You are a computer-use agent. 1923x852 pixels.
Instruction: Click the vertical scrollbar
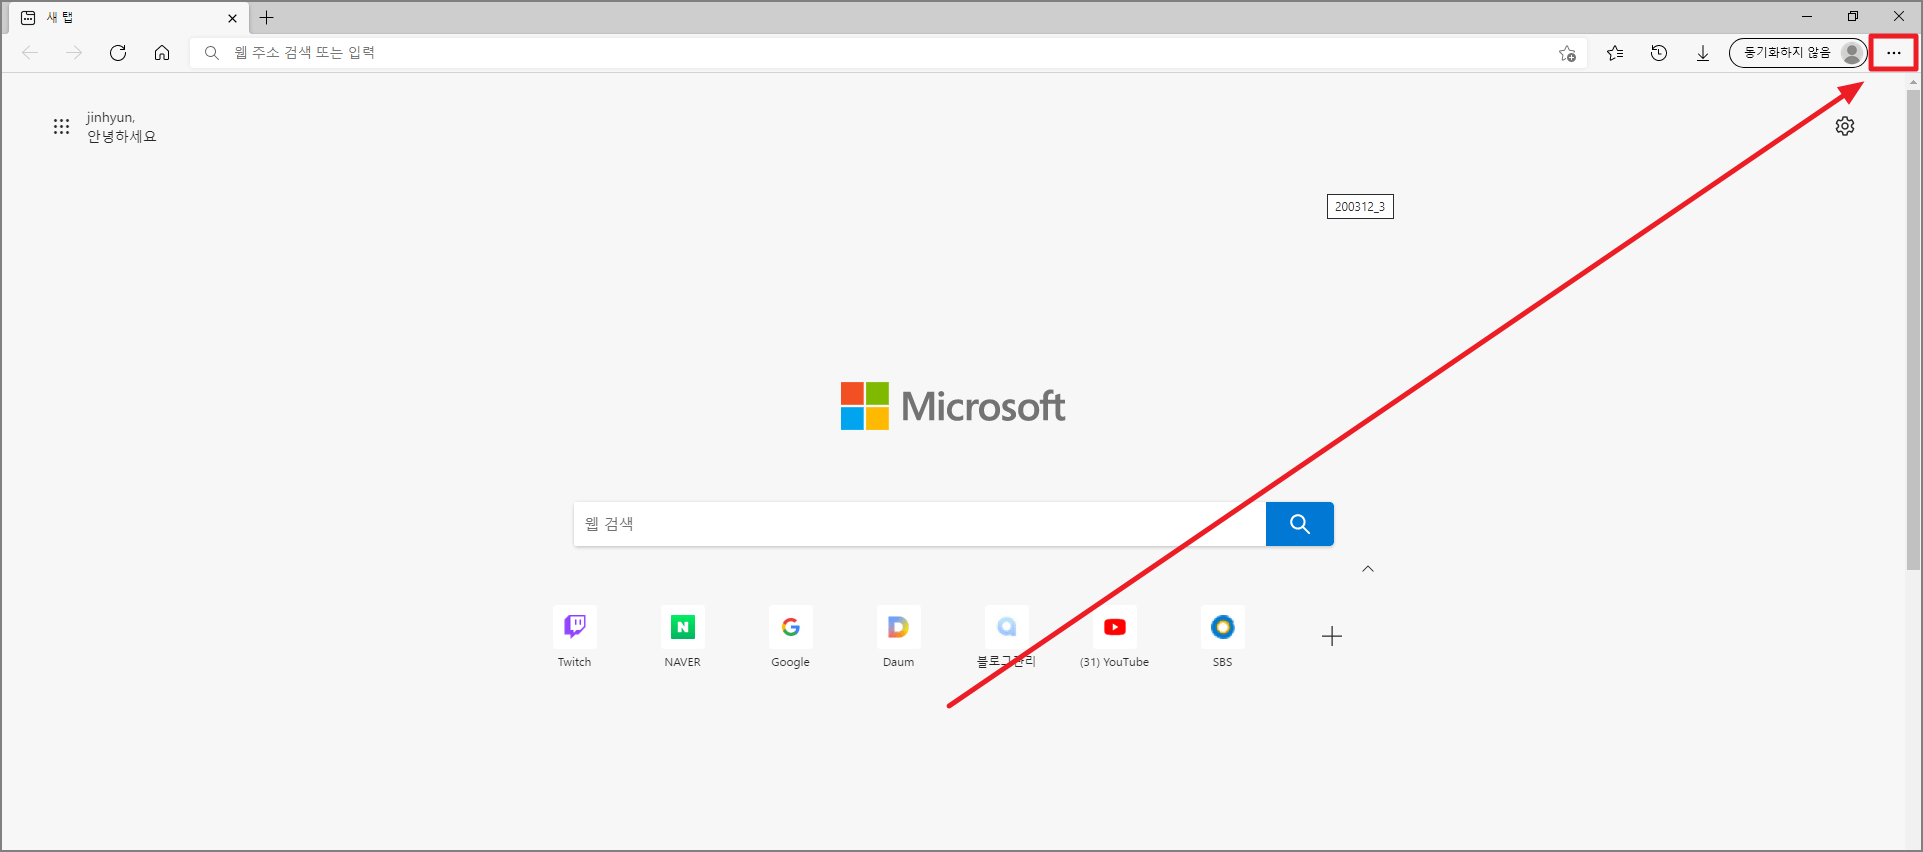[x=1913, y=330]
